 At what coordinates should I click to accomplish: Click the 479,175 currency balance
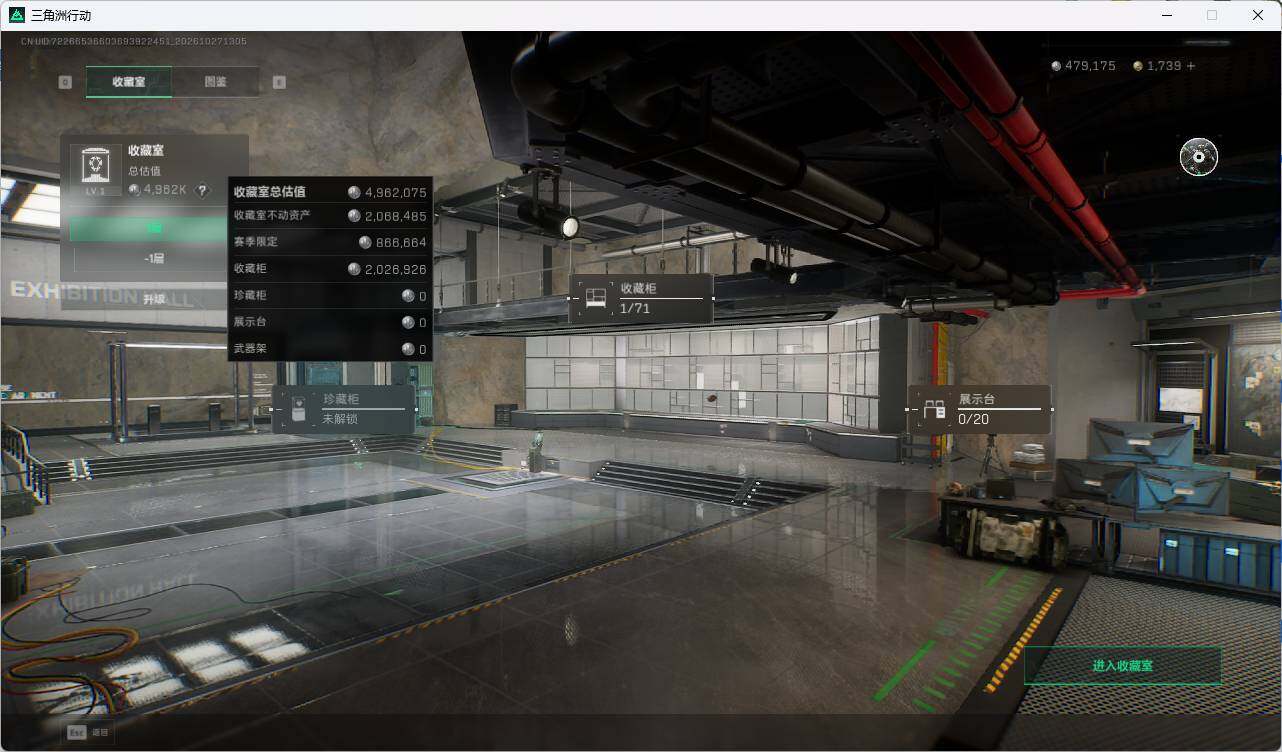click(x=1083, y=66)
